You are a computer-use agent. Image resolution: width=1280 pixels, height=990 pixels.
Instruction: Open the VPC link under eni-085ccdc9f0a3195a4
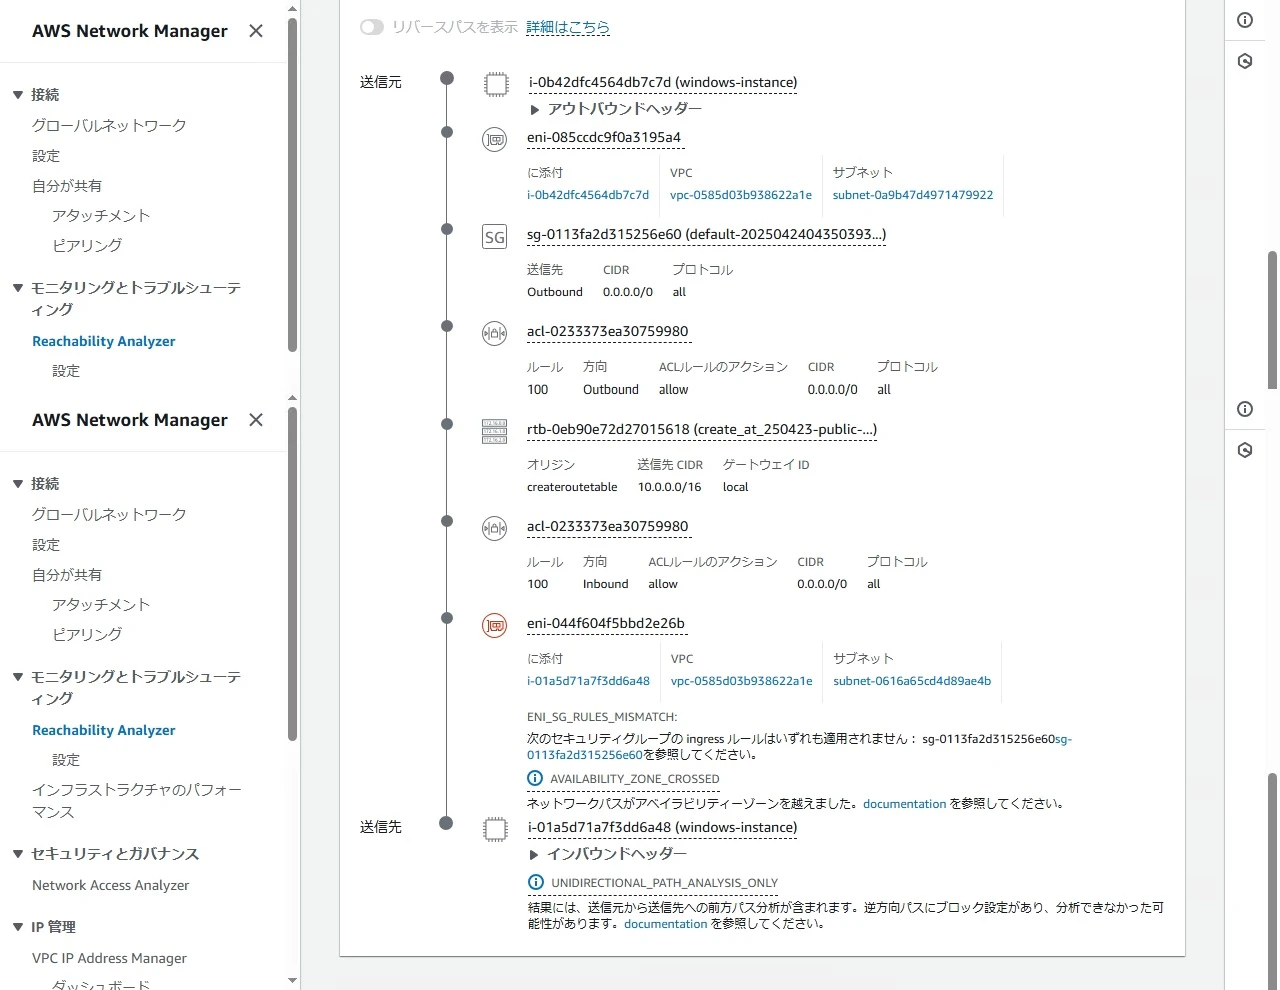(741, 195)
